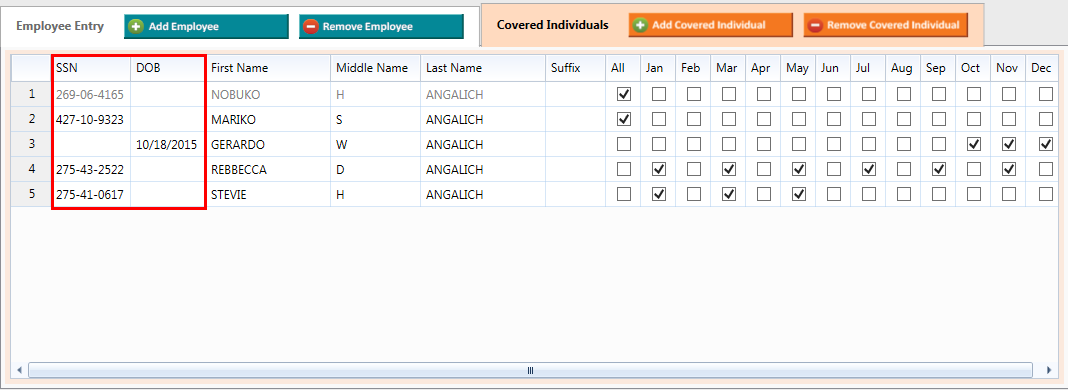Click the Remove Covered Individual button

pyautogui.click(x=885, y=25)
